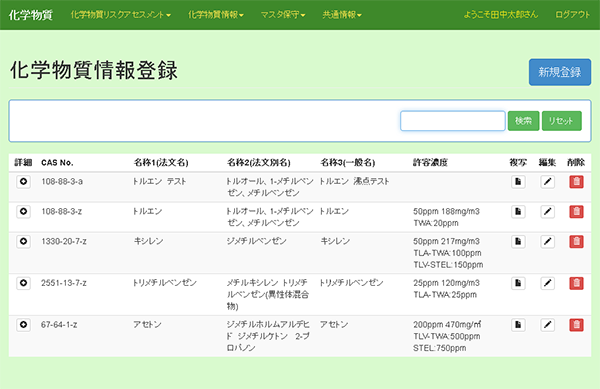Image resolution: width=600 pixels, height=389 pixels.
Task: Open the 共通情報 dropdown menu
Action: point(342,15)
